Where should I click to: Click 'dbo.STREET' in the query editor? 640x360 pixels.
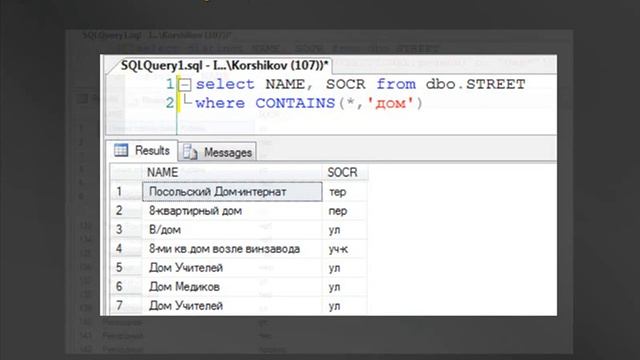click(x=476, y=84)
